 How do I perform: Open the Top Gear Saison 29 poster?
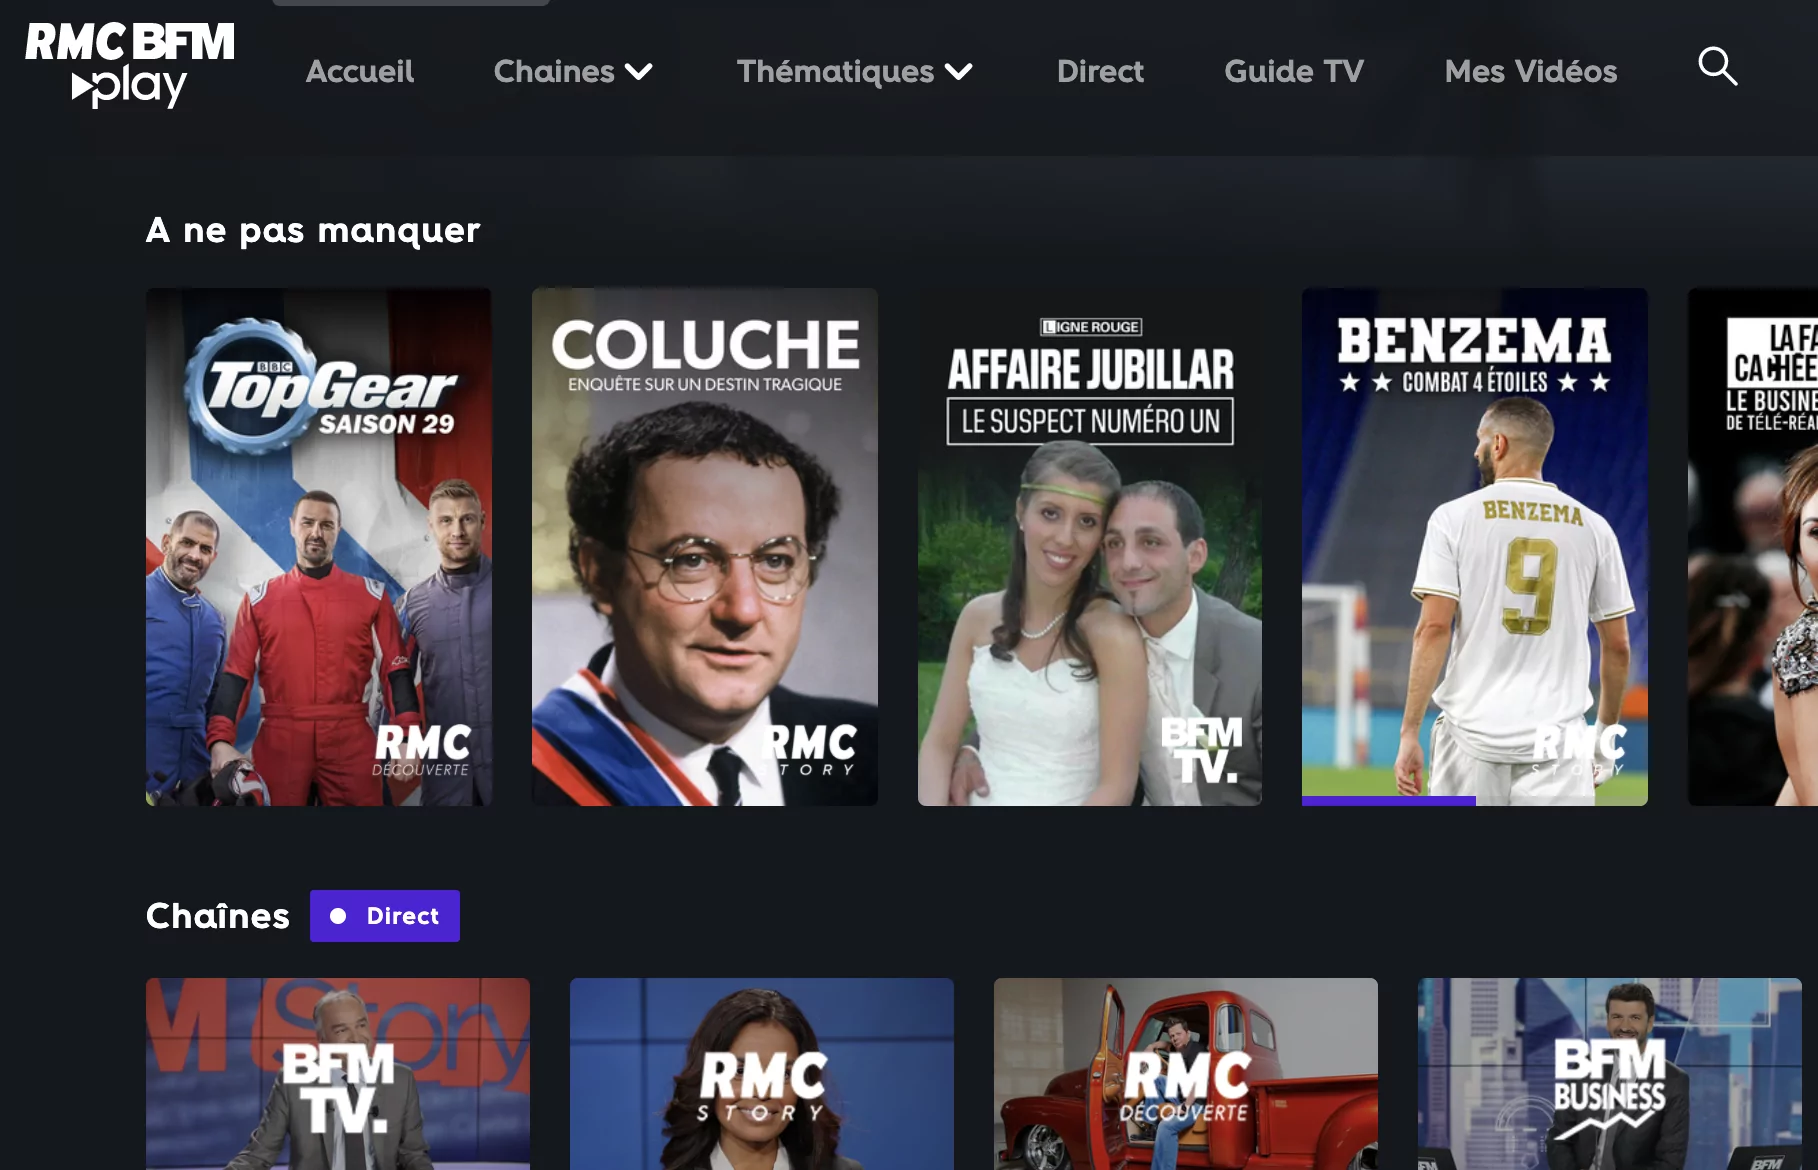click(319, 547)
